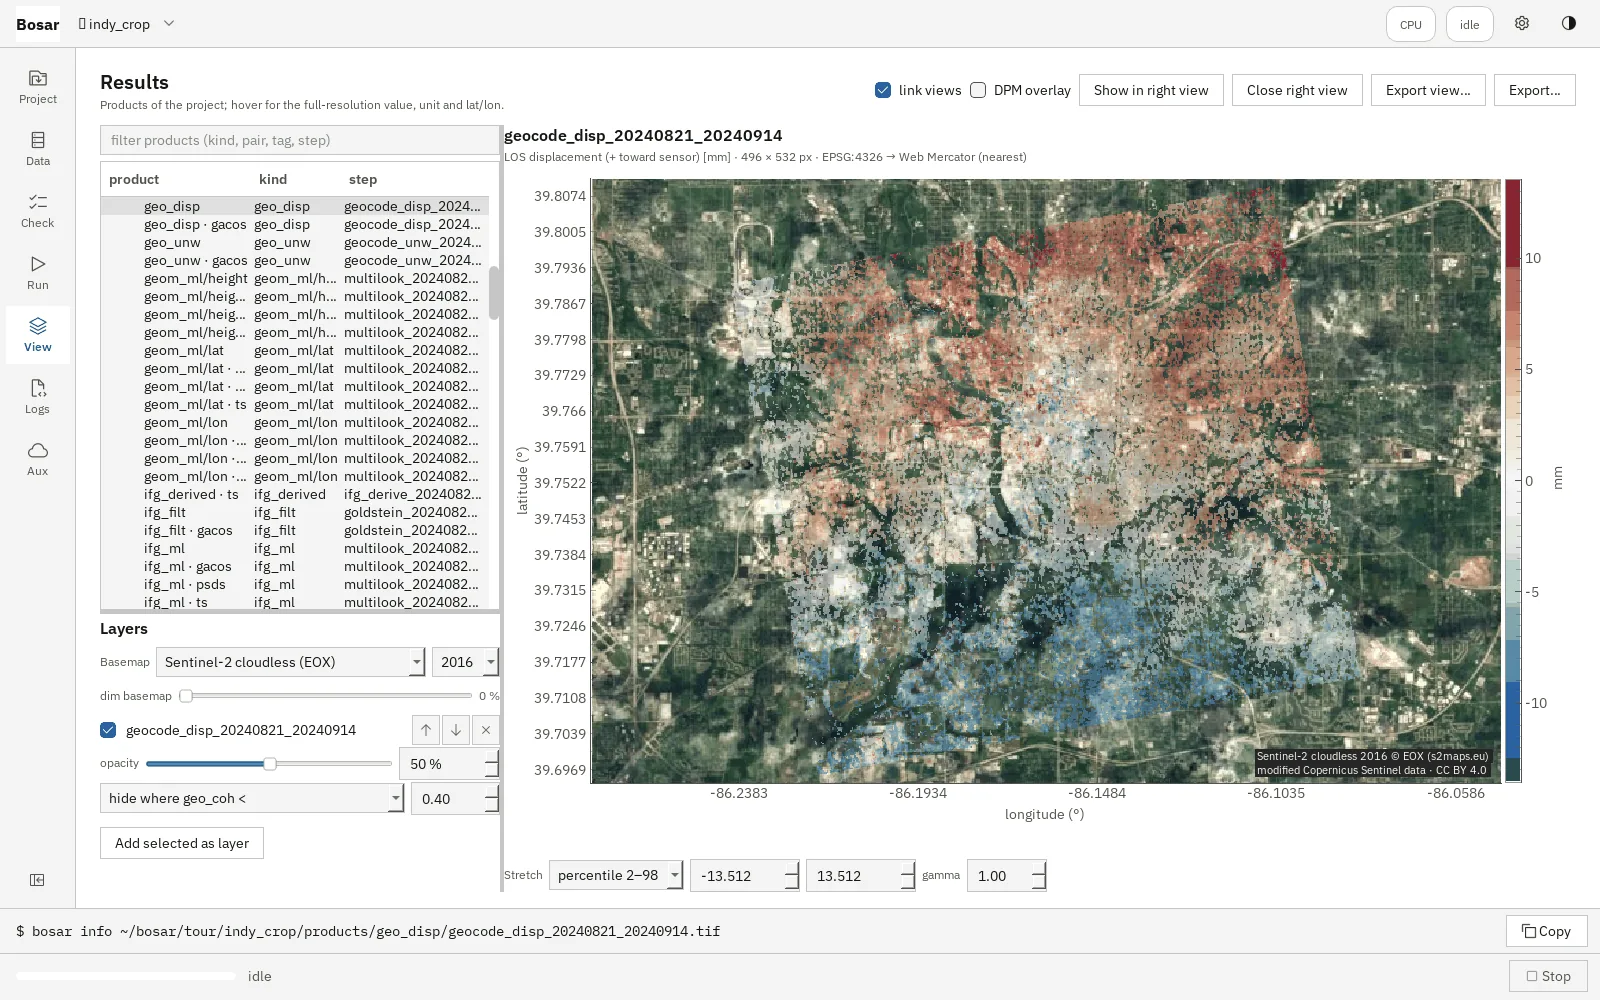Image resolution: width=1600 pixels, height=1000 pixels.
Task: Select the ifg_derived · ts product row
Action: point(294,494)
